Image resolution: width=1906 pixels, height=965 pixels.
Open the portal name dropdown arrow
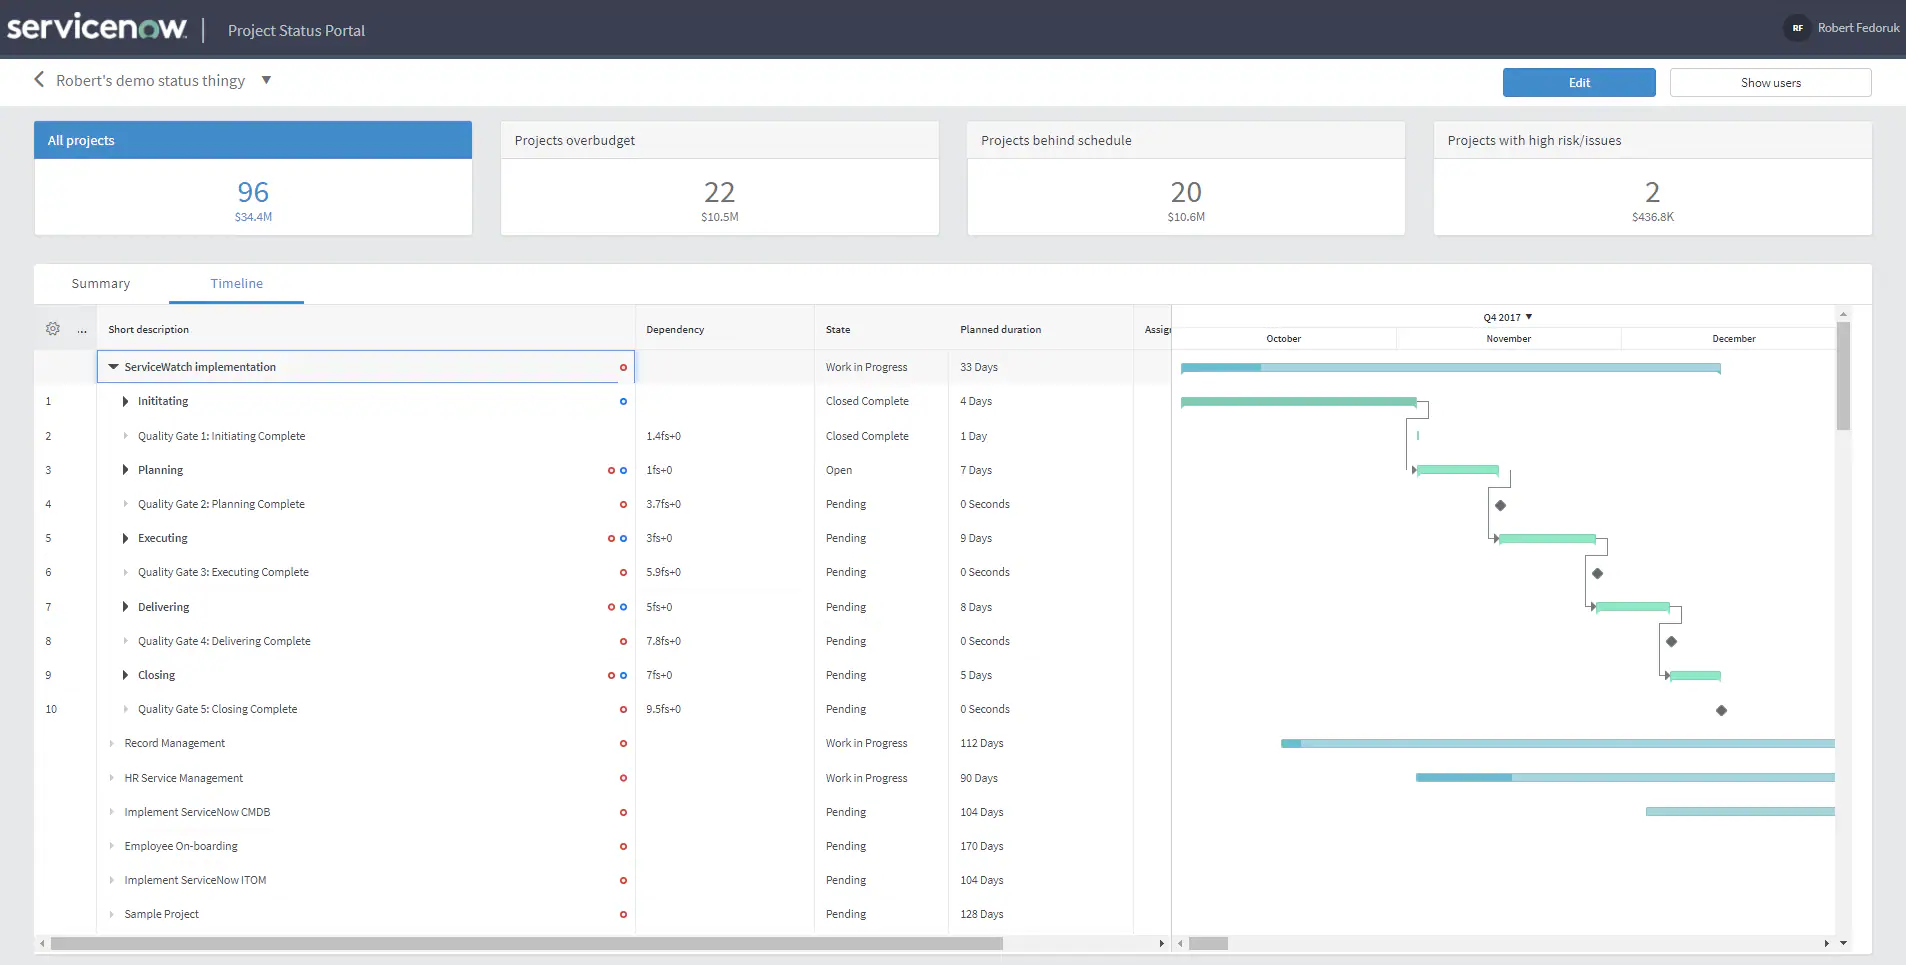266,80
